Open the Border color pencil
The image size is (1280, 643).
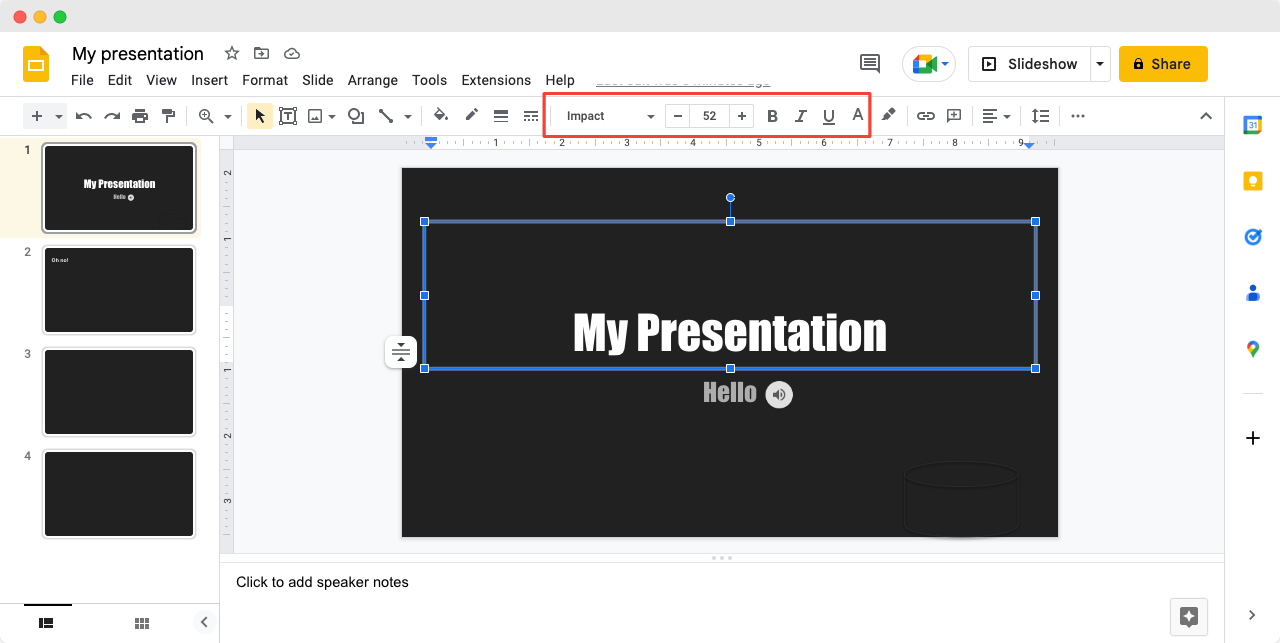point(471,116)
